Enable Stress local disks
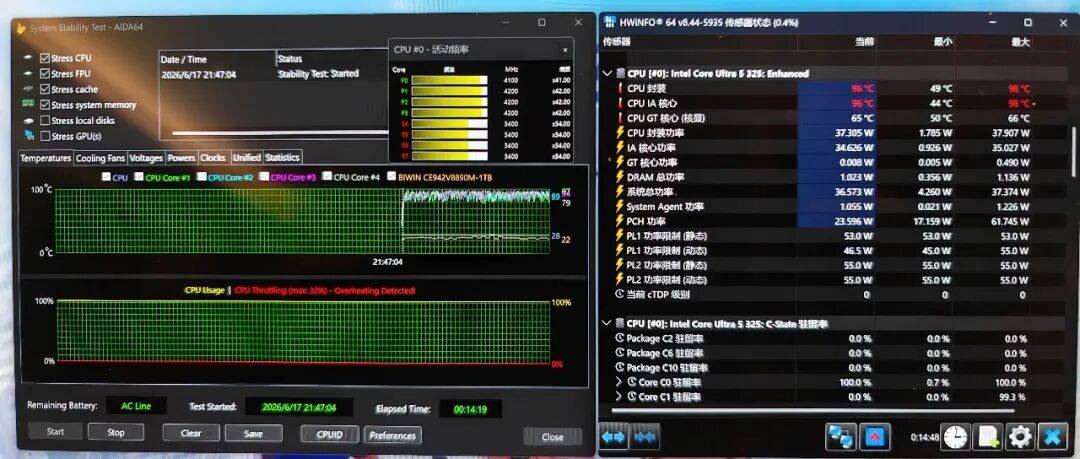 click(x=45, y=121)
